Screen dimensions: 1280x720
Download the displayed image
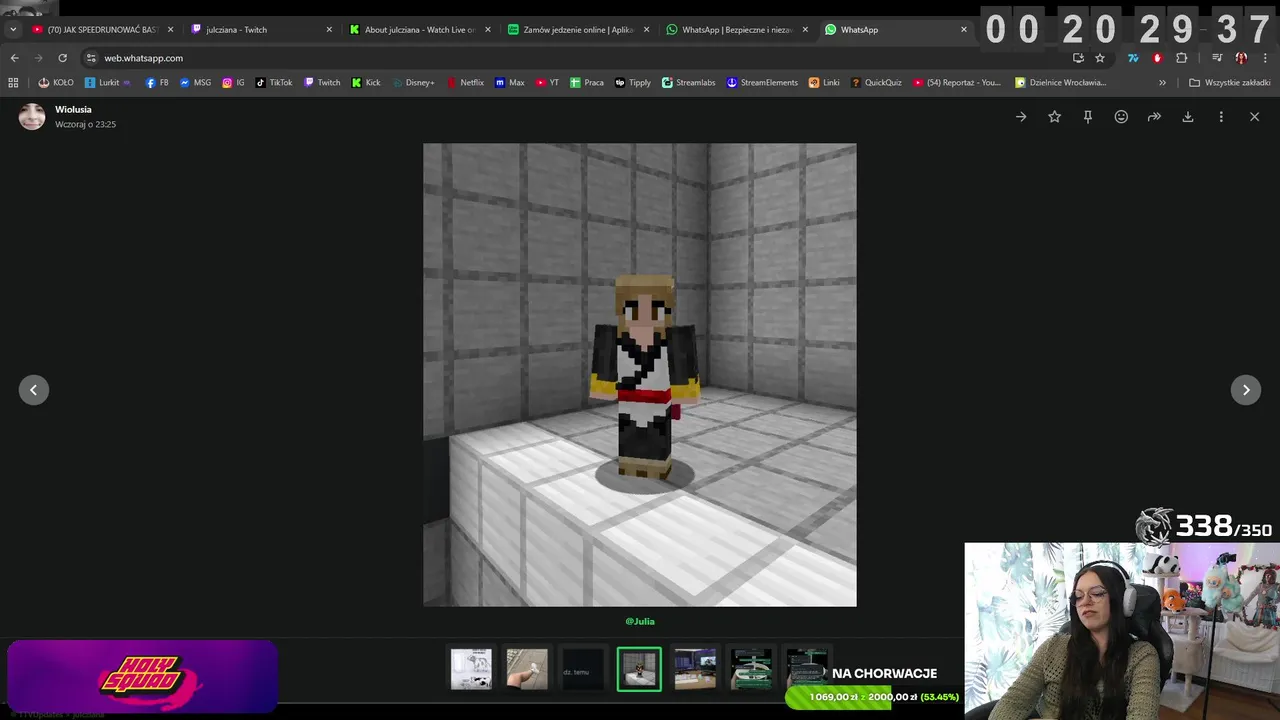coord(1188,117)
